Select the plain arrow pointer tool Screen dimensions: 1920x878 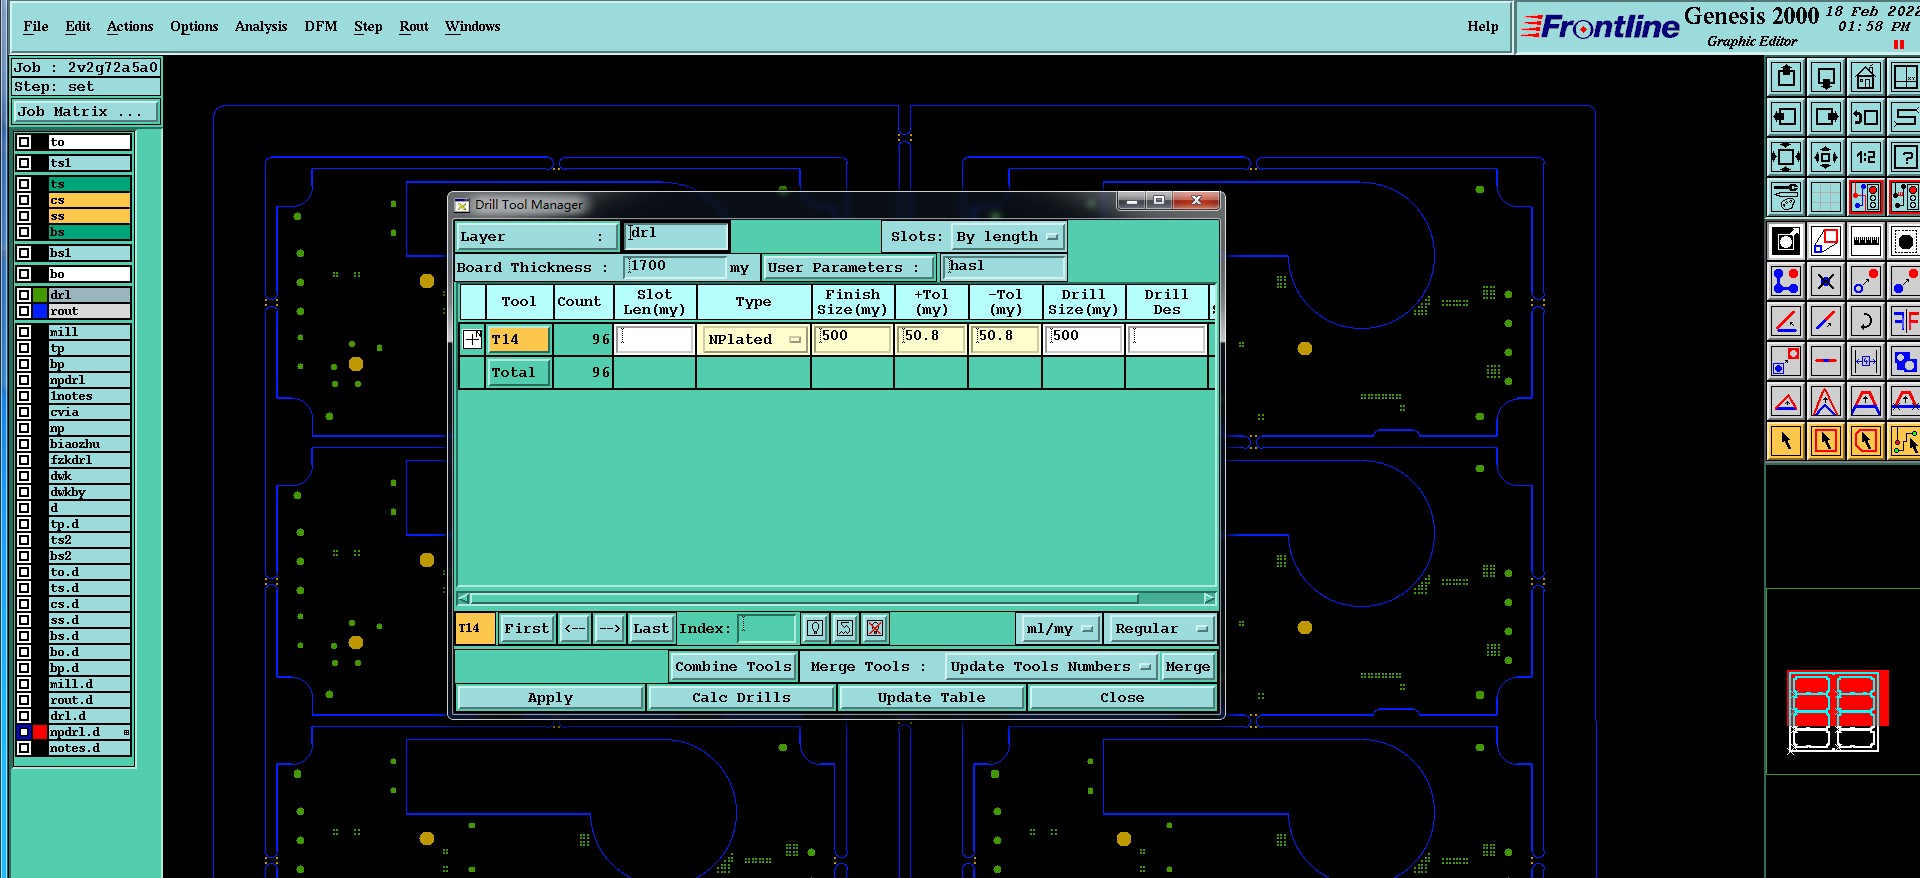[x=1786, y=441]
